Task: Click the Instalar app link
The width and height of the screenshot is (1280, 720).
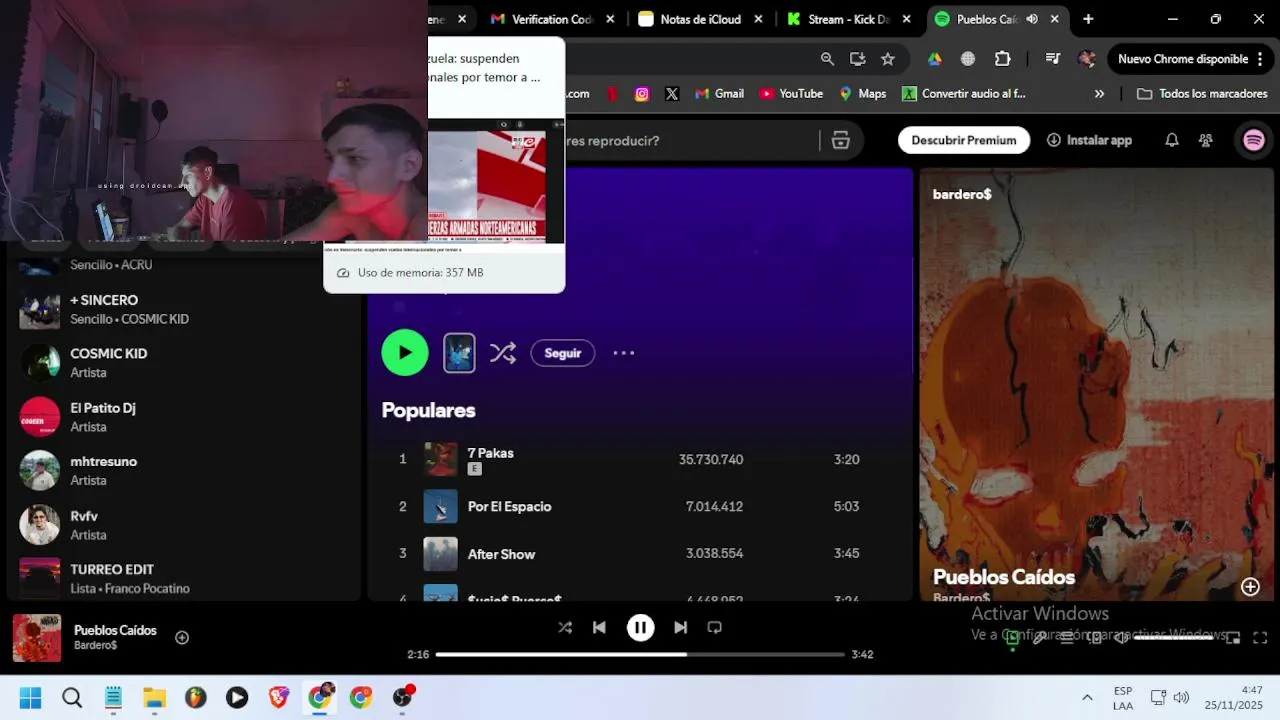Action: pos(1089,140)
